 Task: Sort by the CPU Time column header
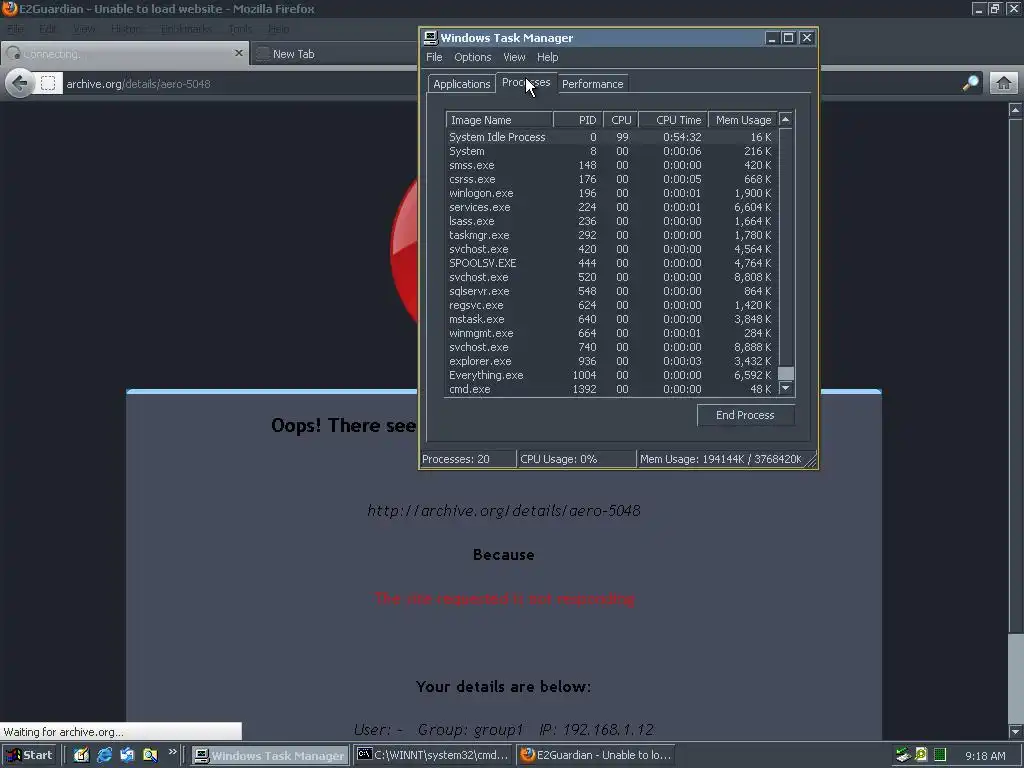point(673,120)
